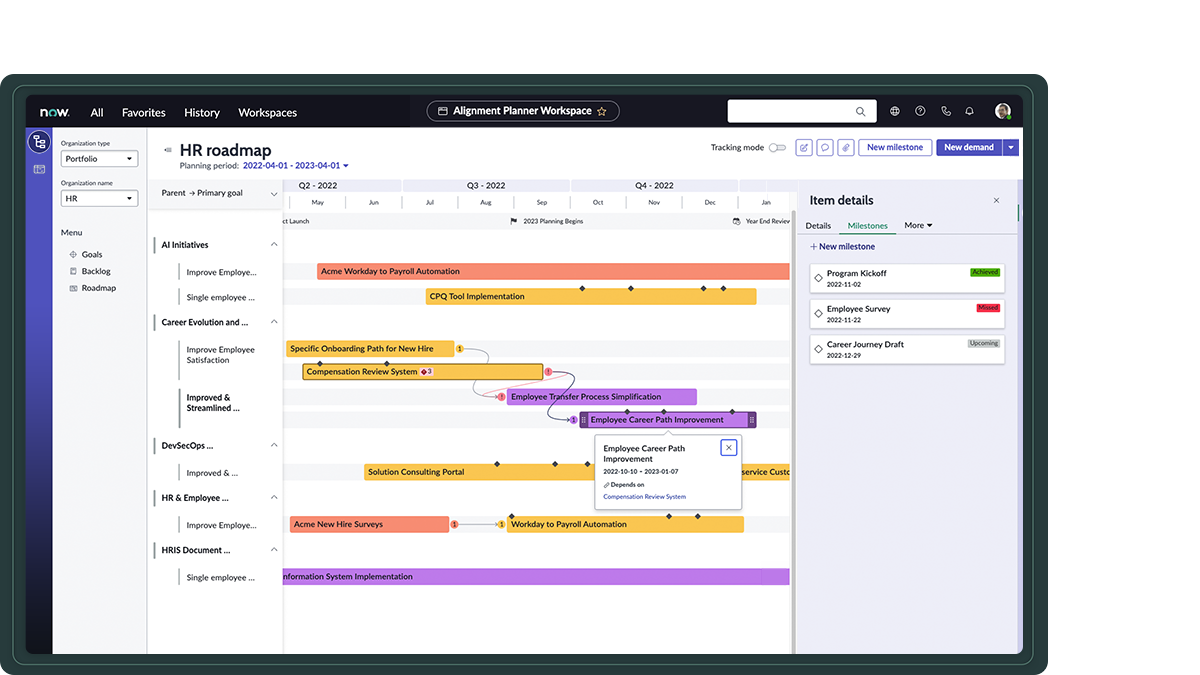
Task: Click the phone icon in header
Action: 945,112
